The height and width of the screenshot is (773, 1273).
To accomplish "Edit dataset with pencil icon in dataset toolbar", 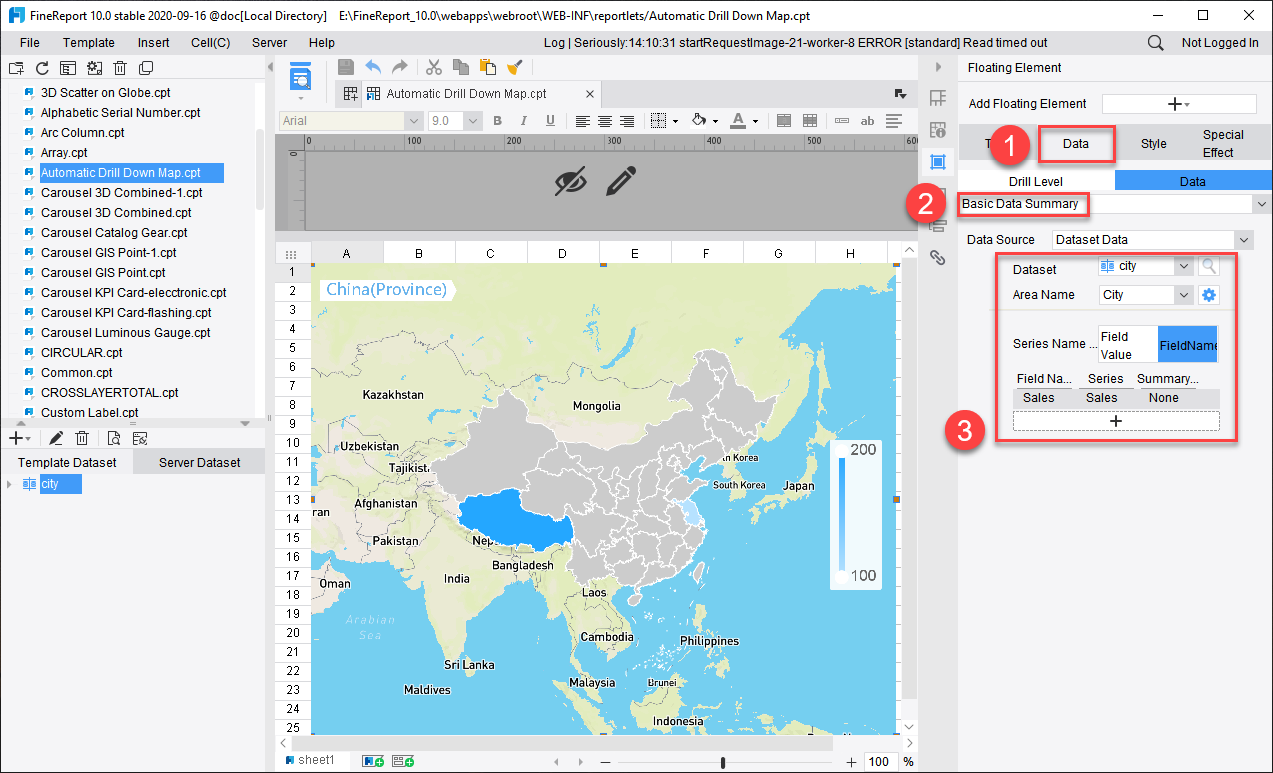I will (x=56, y=438).
